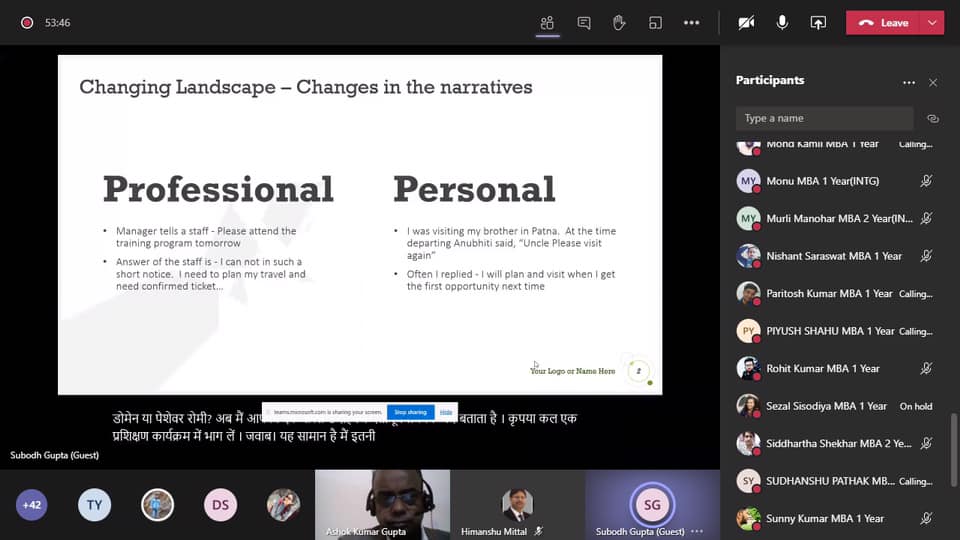Open the share content tray
This screenshot has height=540, width=960.
[x=818, y=23]
